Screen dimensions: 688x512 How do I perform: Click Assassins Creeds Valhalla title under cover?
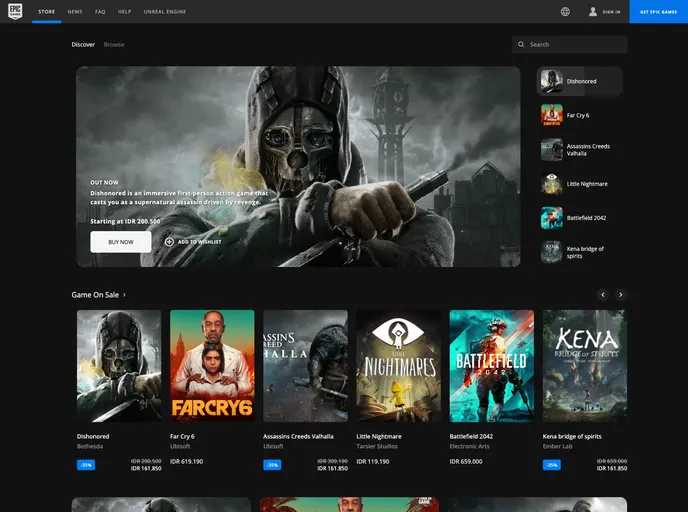(x=298, y=436)
